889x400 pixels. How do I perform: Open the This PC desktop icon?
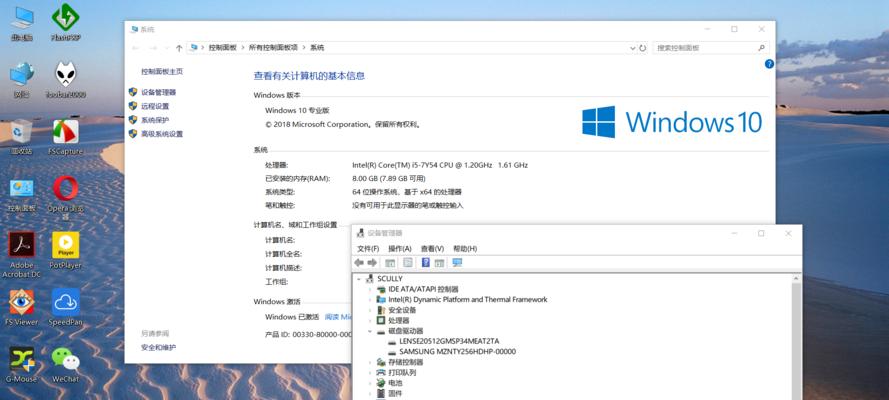22,23
